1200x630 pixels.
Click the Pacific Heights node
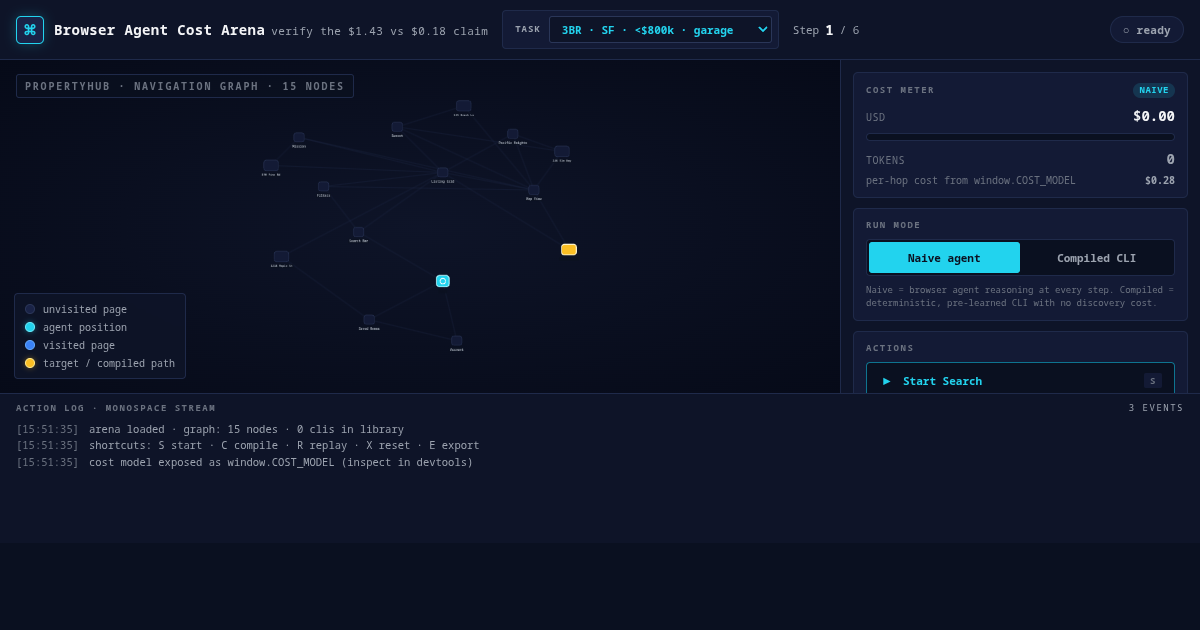coord(513,134)
